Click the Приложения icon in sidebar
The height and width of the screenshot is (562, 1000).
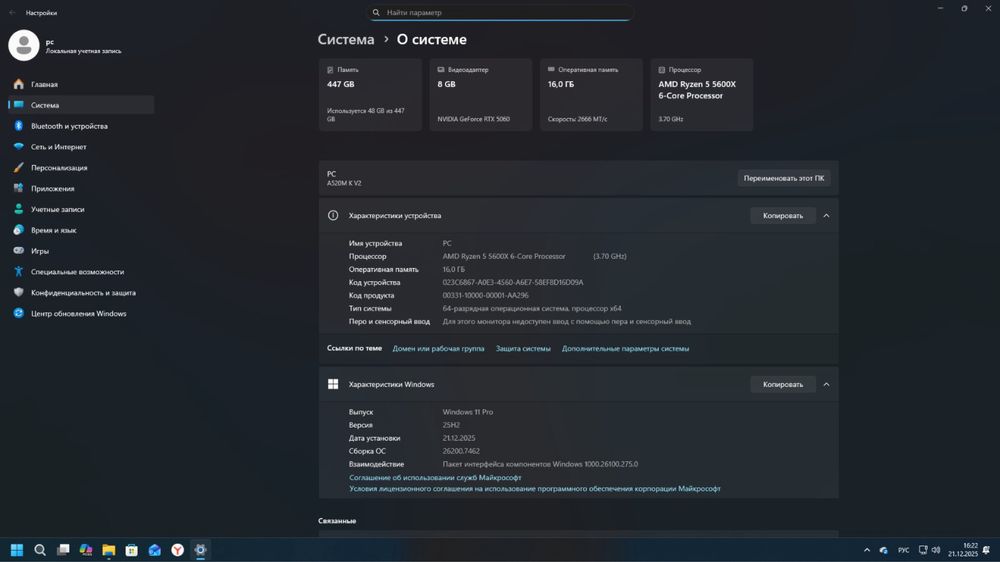[18, 188]
